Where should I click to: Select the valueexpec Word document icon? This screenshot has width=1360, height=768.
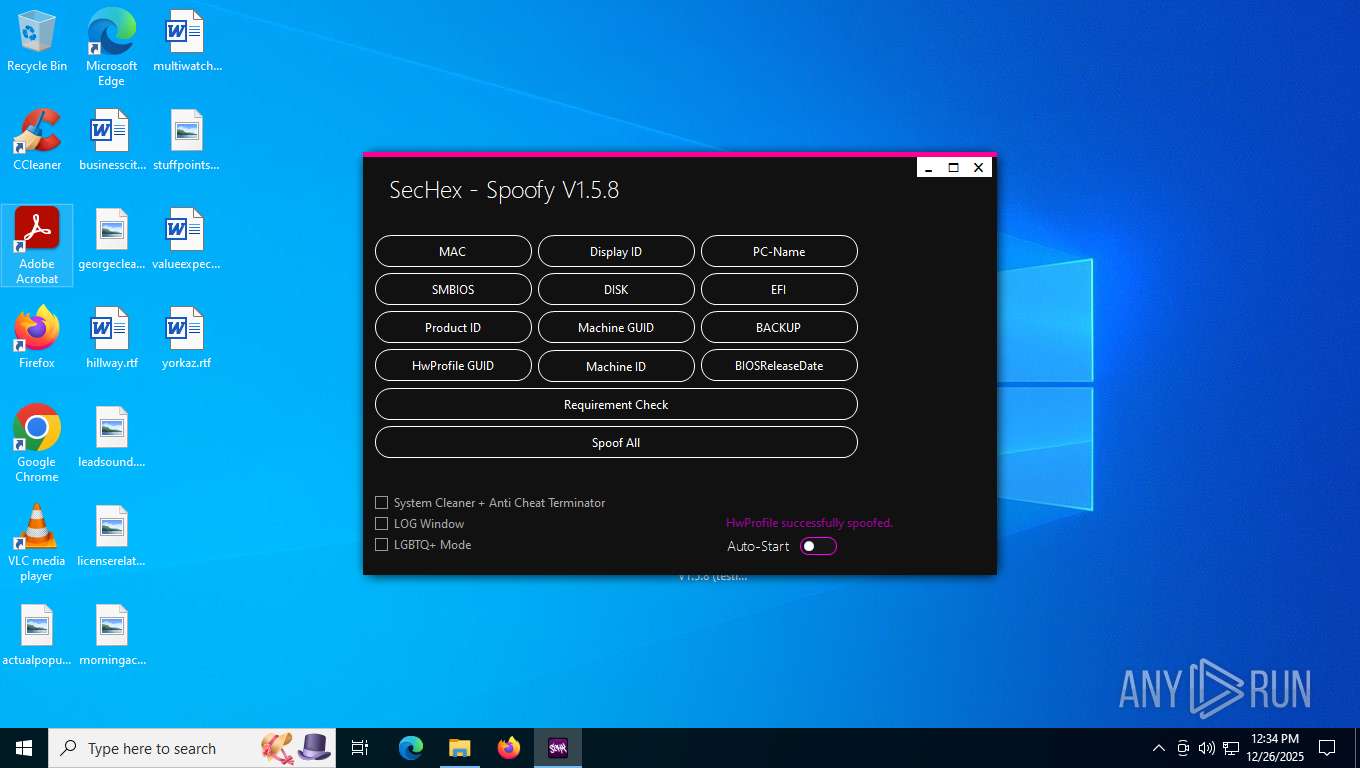(186, 240)
